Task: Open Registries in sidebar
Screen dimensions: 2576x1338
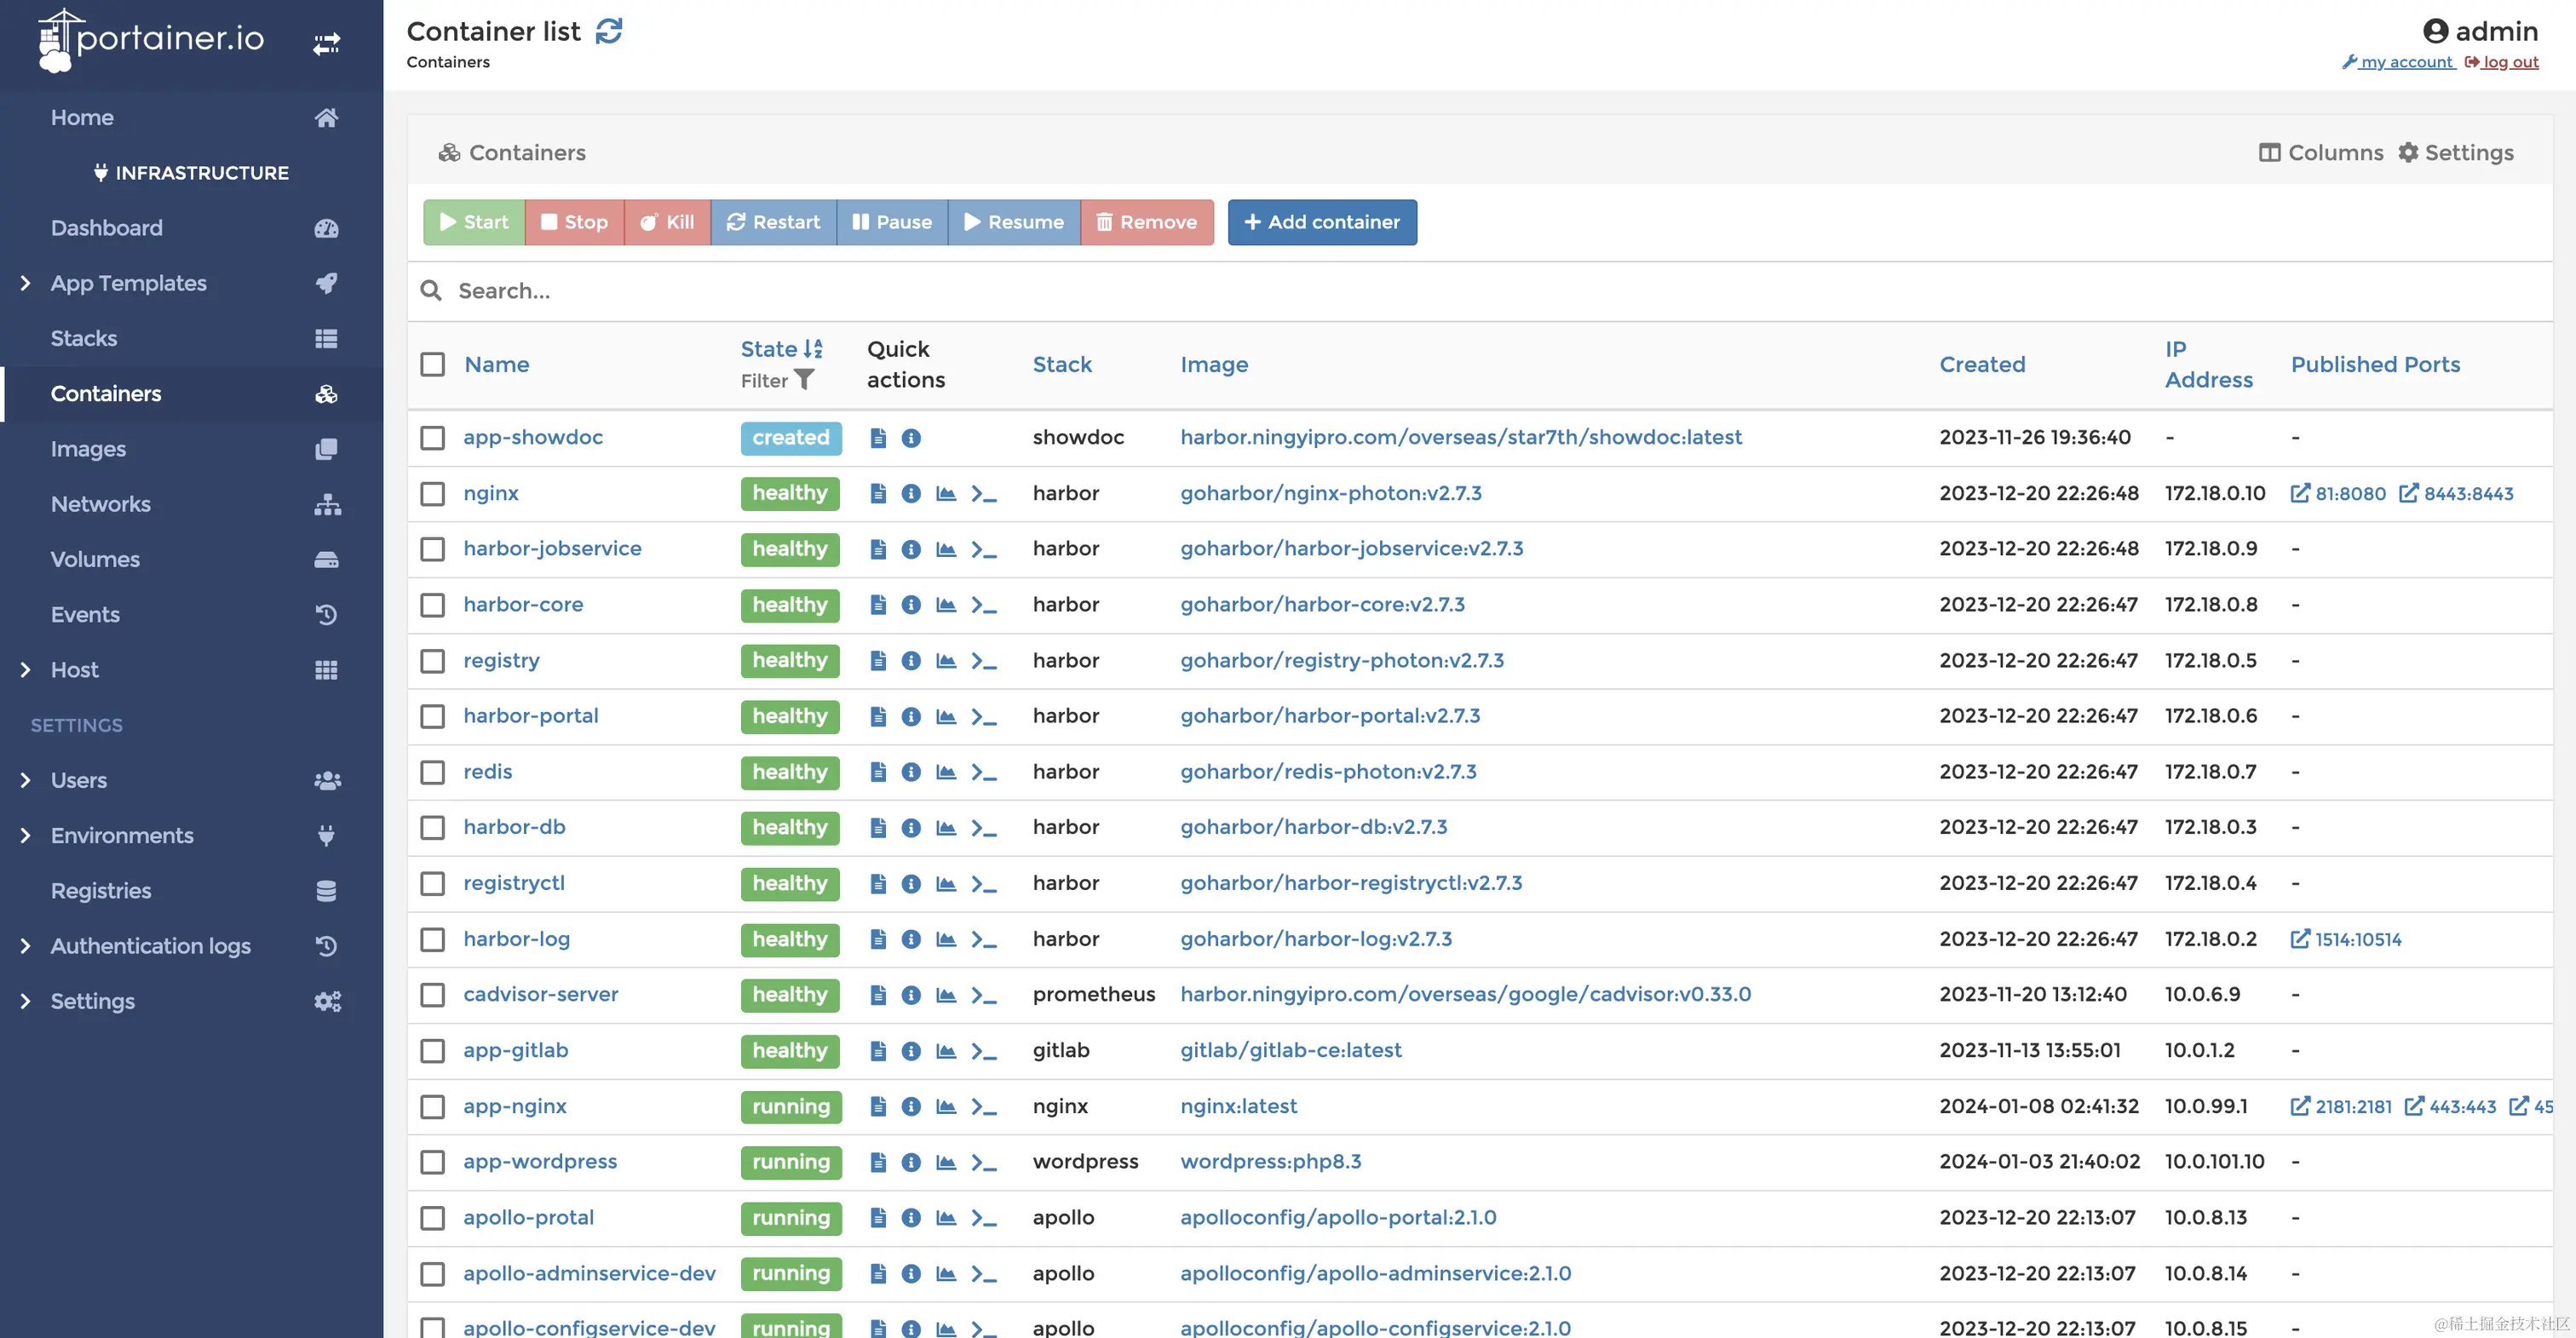Action: (x=192, y=891)
